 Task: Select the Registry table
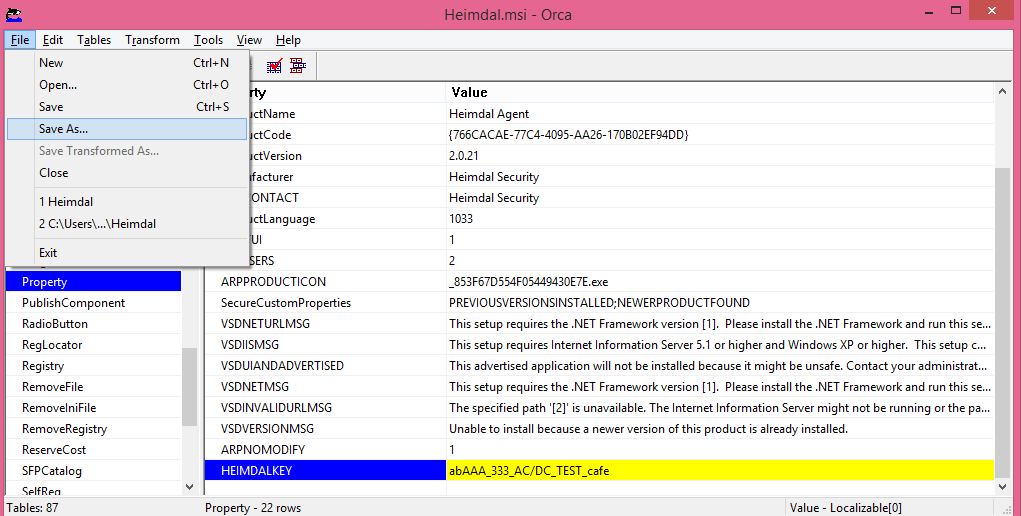coord(93,366)
